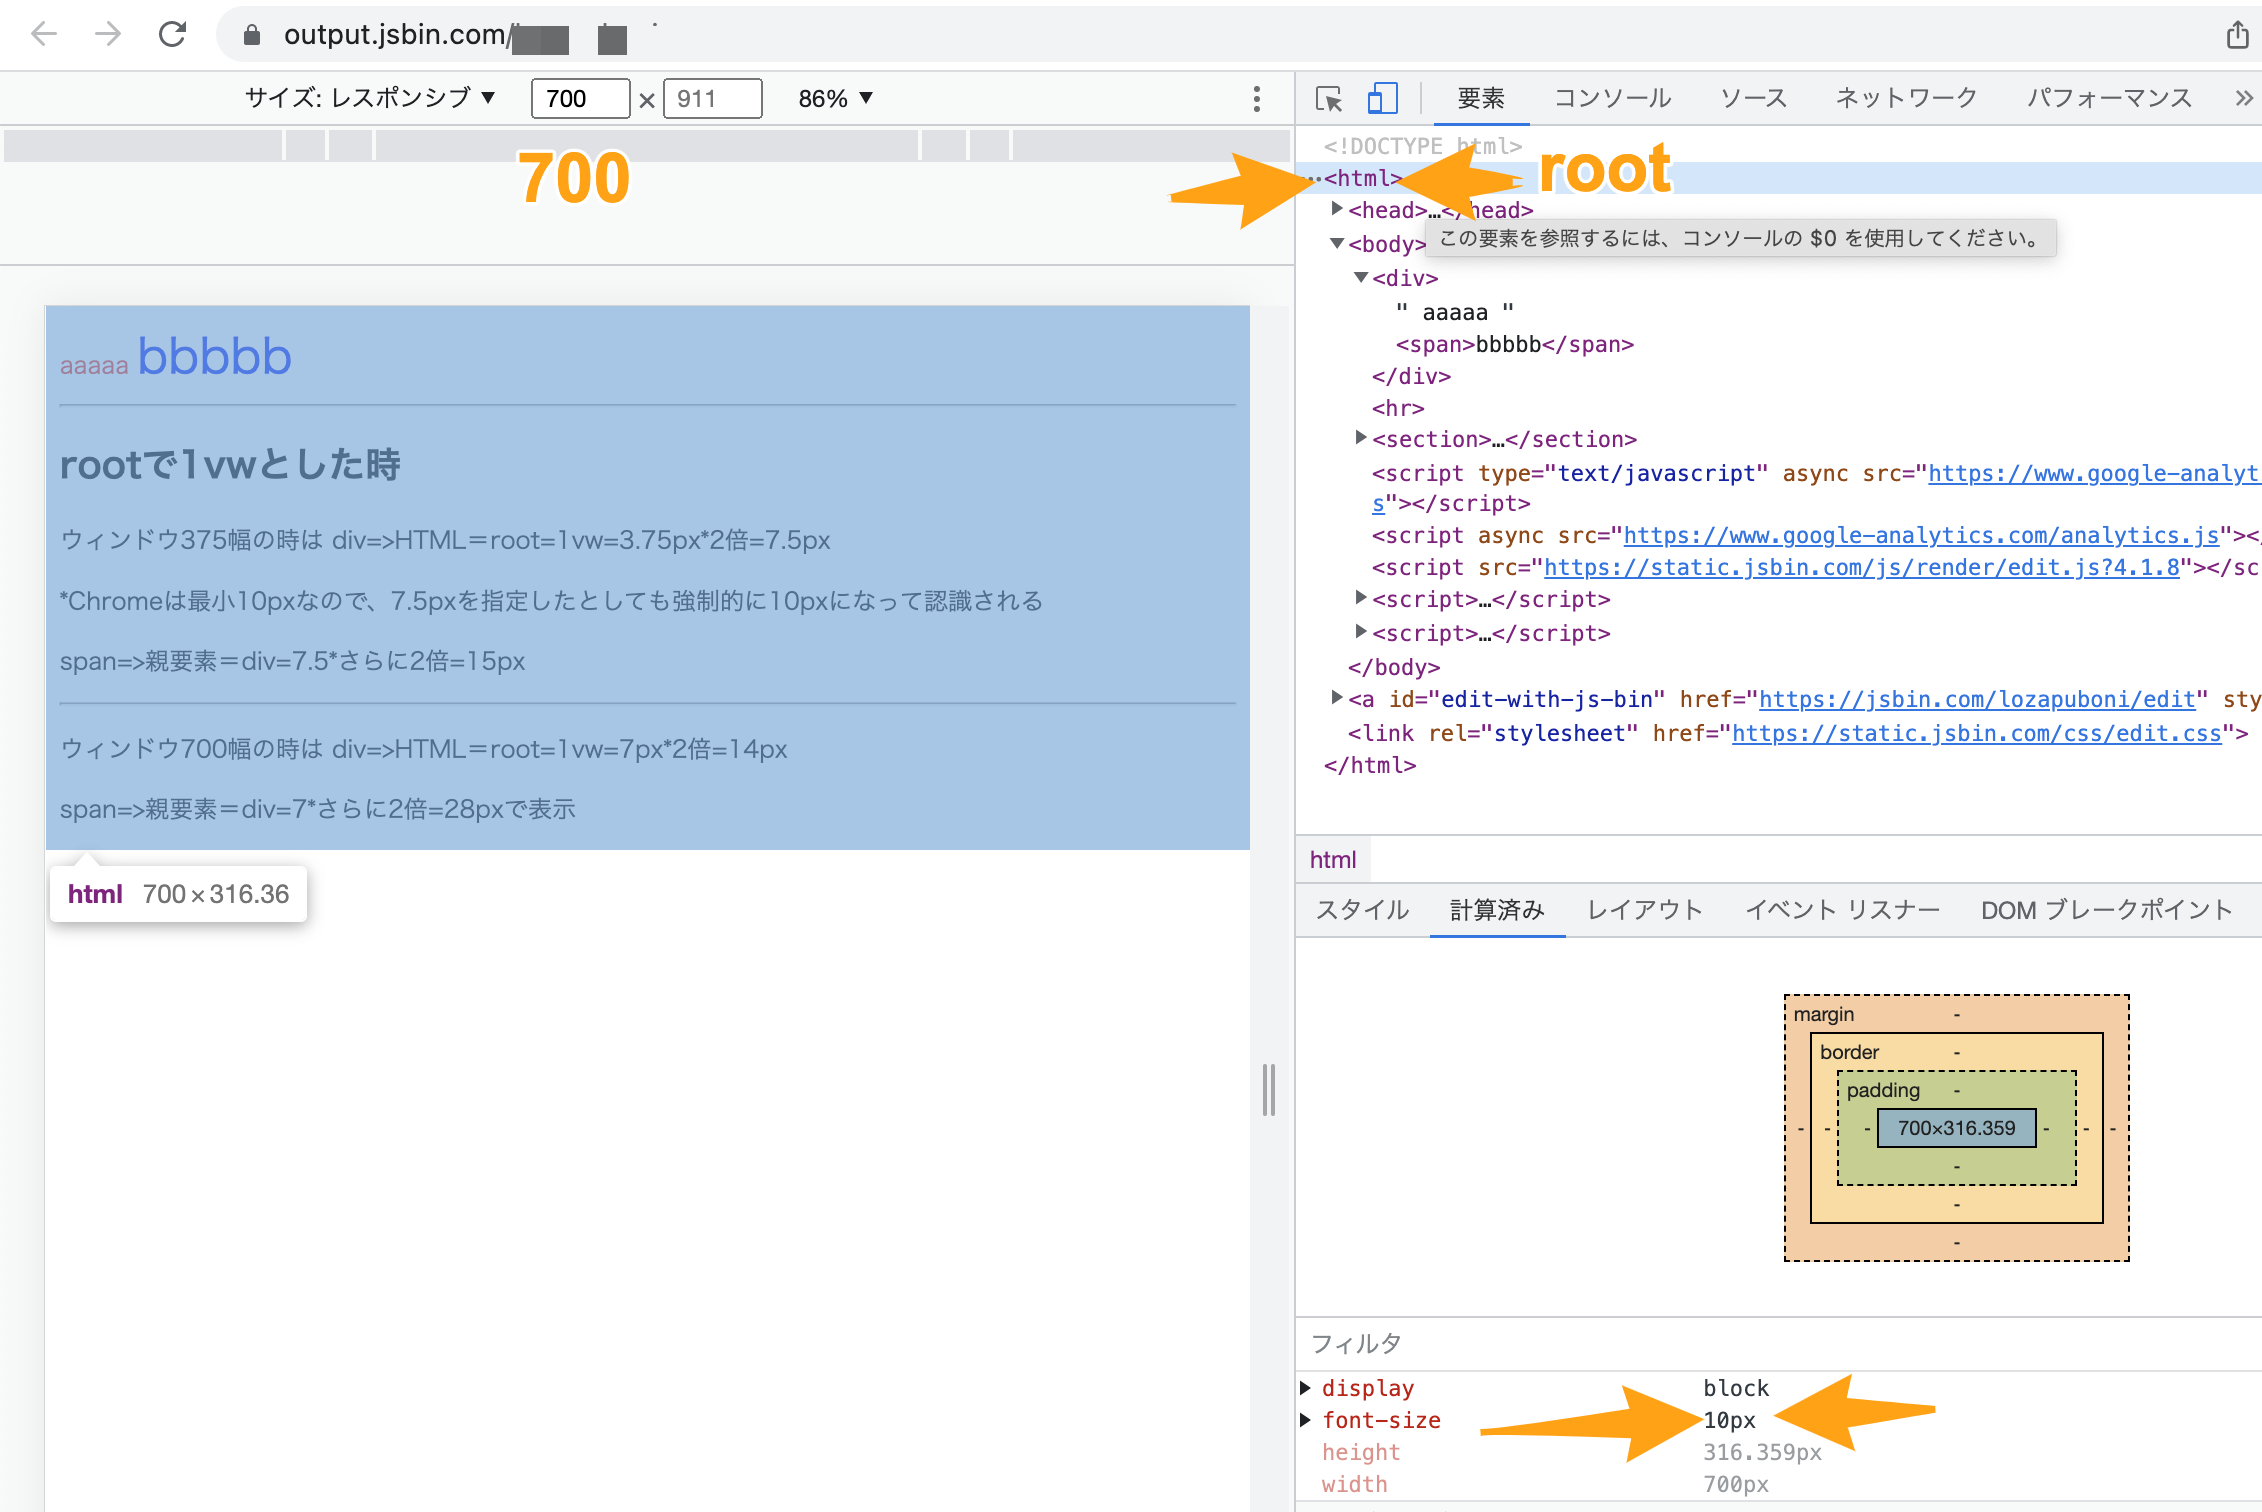Image resolution: width=2262 pixels, height=1512 pixels.
Task: Switch to the コンソール tab
Action: click(1612, 98)
